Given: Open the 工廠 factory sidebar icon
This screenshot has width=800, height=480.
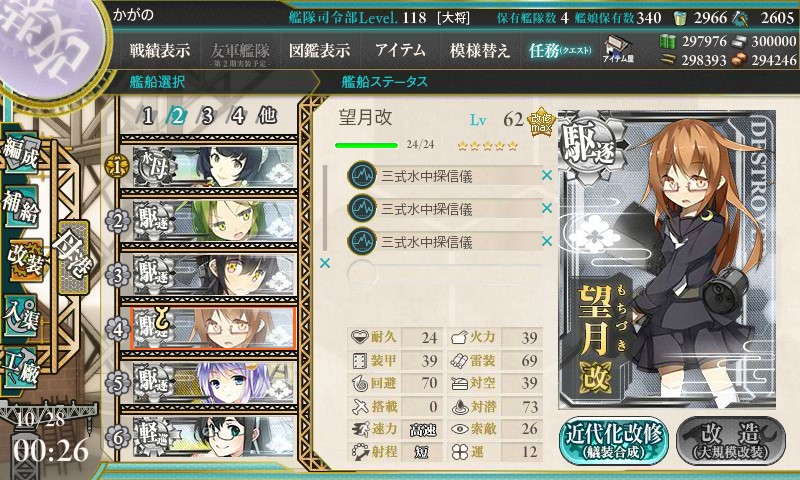Looking at the screenshot, I should click(20, 368).
